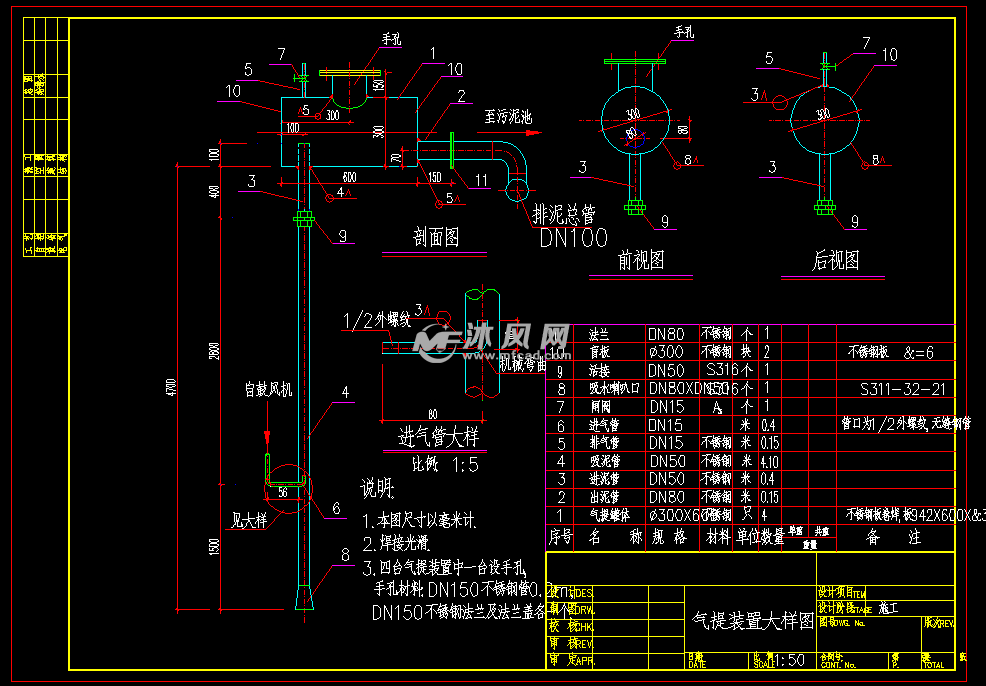This screenshot has width=986, height=686.
Task: Click the '1:50' scale value in the title block
Action: point(789,660)
